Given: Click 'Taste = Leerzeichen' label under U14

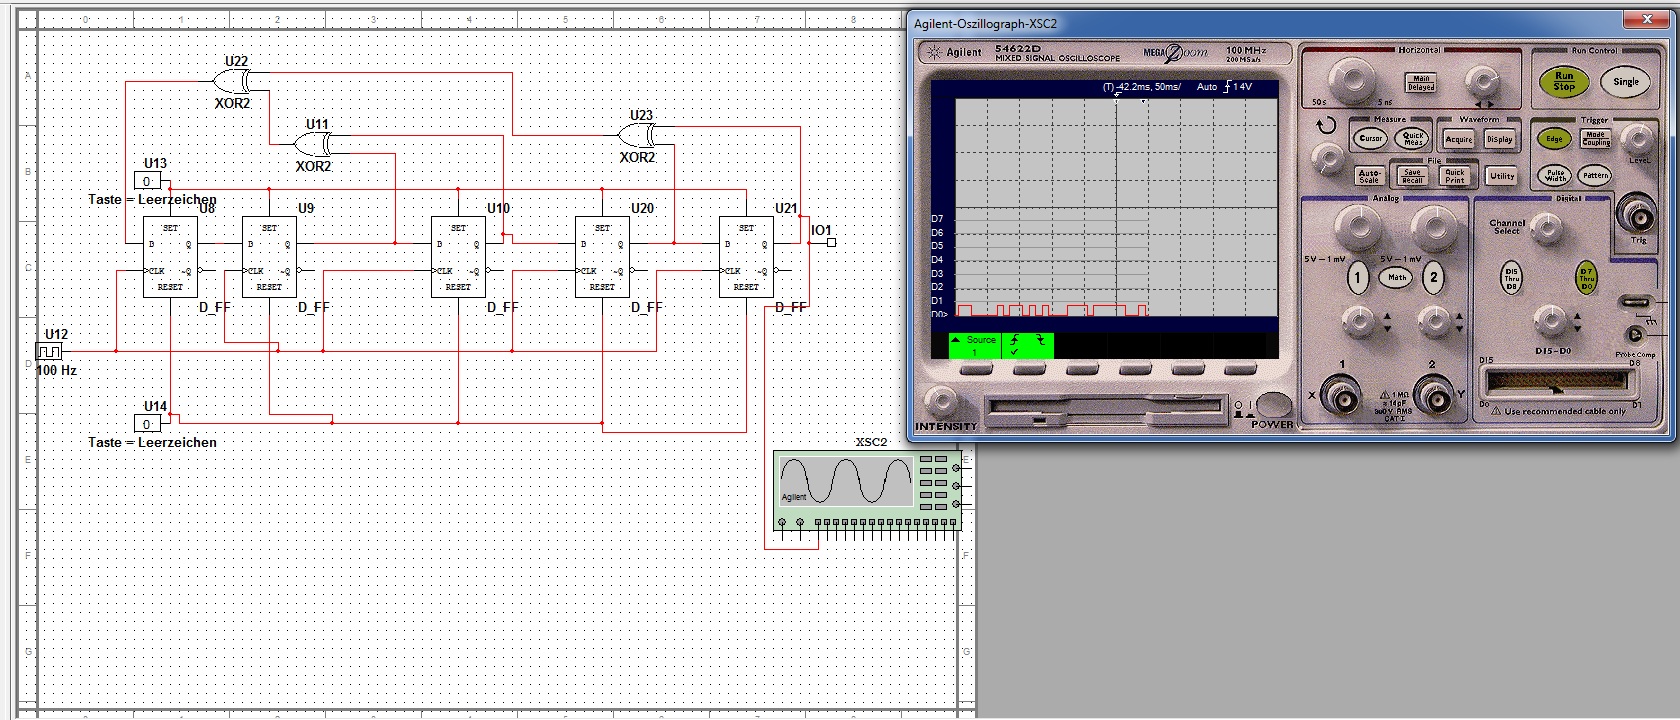Looking at the screenshot, I should coord(152,442).
